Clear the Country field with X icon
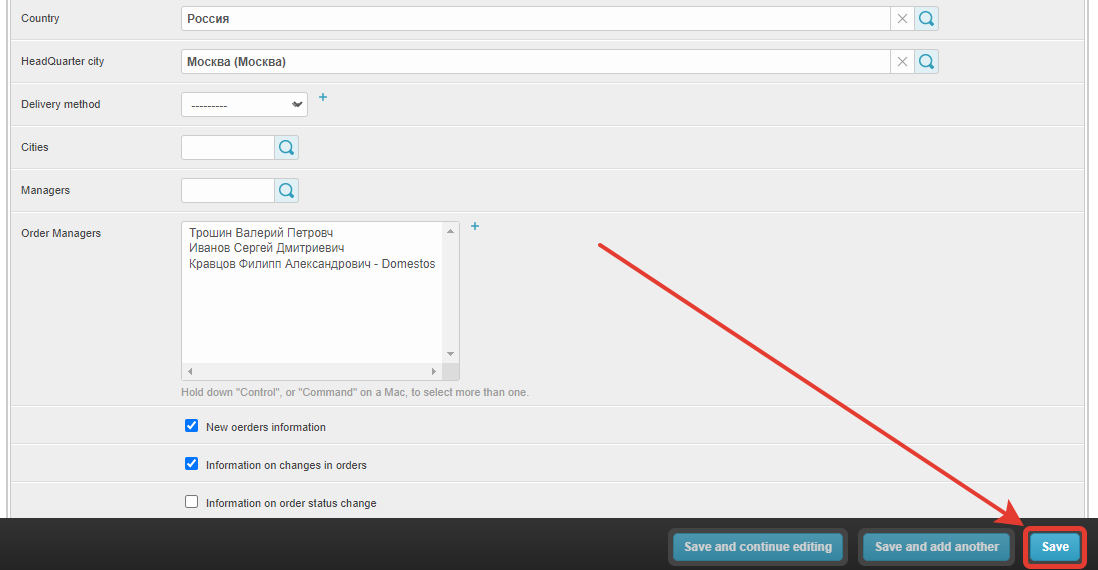This screenshot has height=570, width=1098. (x=902, y=18)
